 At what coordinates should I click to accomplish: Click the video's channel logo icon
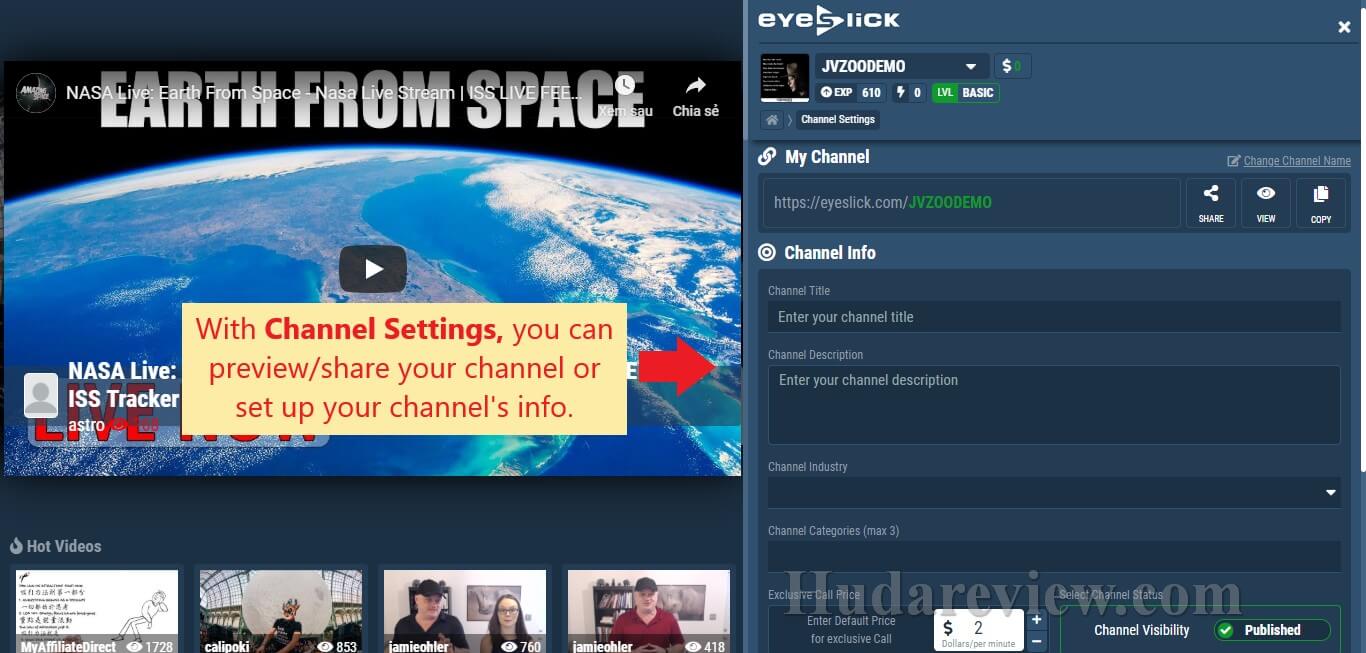(x=37, y=93)
